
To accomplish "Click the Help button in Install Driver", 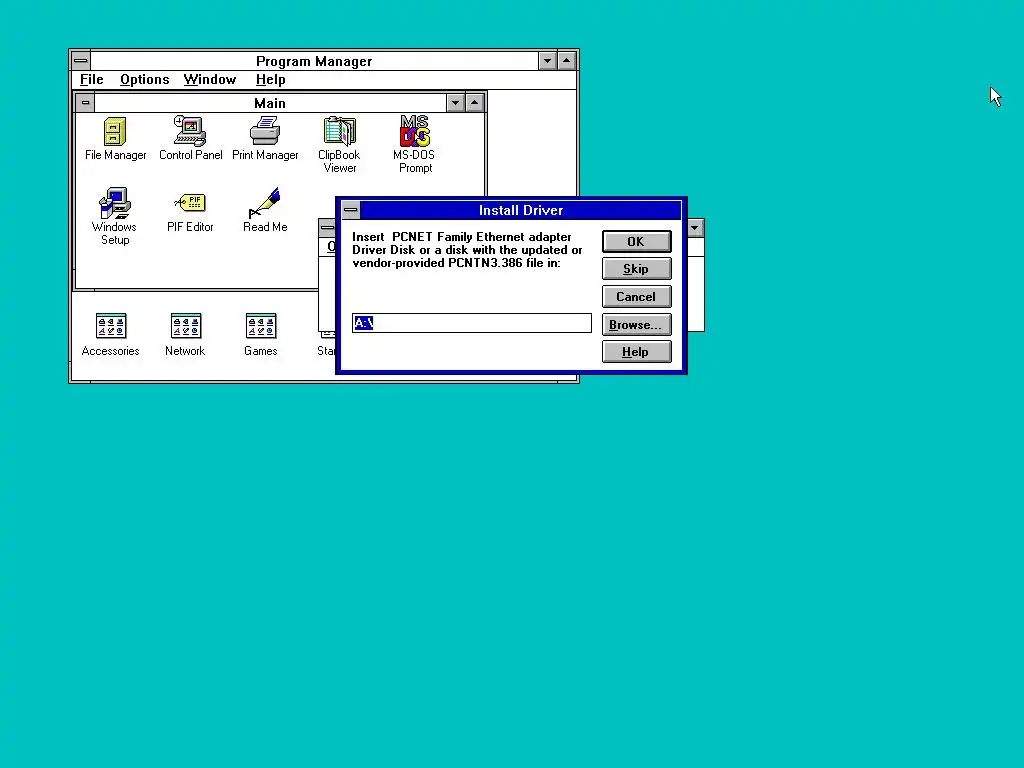I will point(636,352).
